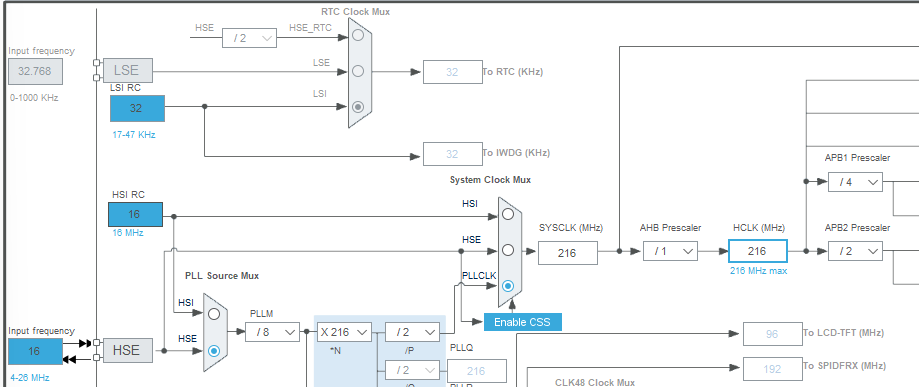919x387 pixels.
Task: Click the System Clock Mux title
Action: 491,179
